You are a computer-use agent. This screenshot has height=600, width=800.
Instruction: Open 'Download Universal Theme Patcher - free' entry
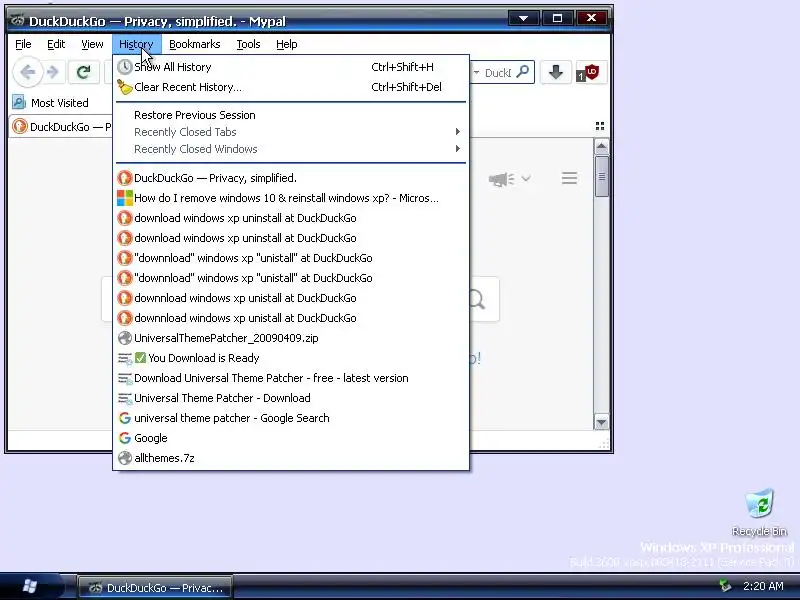coord(291,378)
